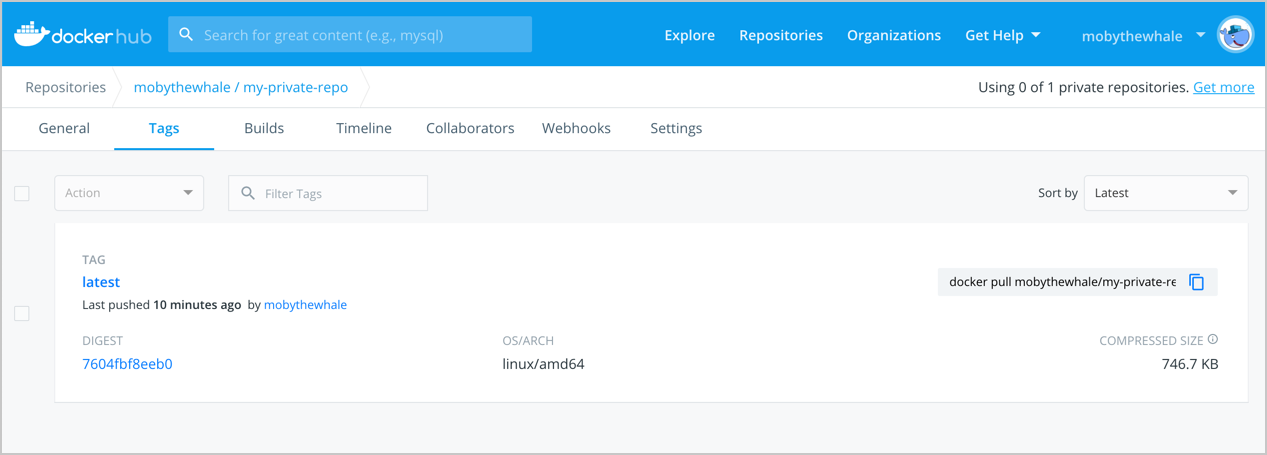Viewport: 1267px width, 455px height.
Task: Go to the Settings tab
Action: coord(676,128)
